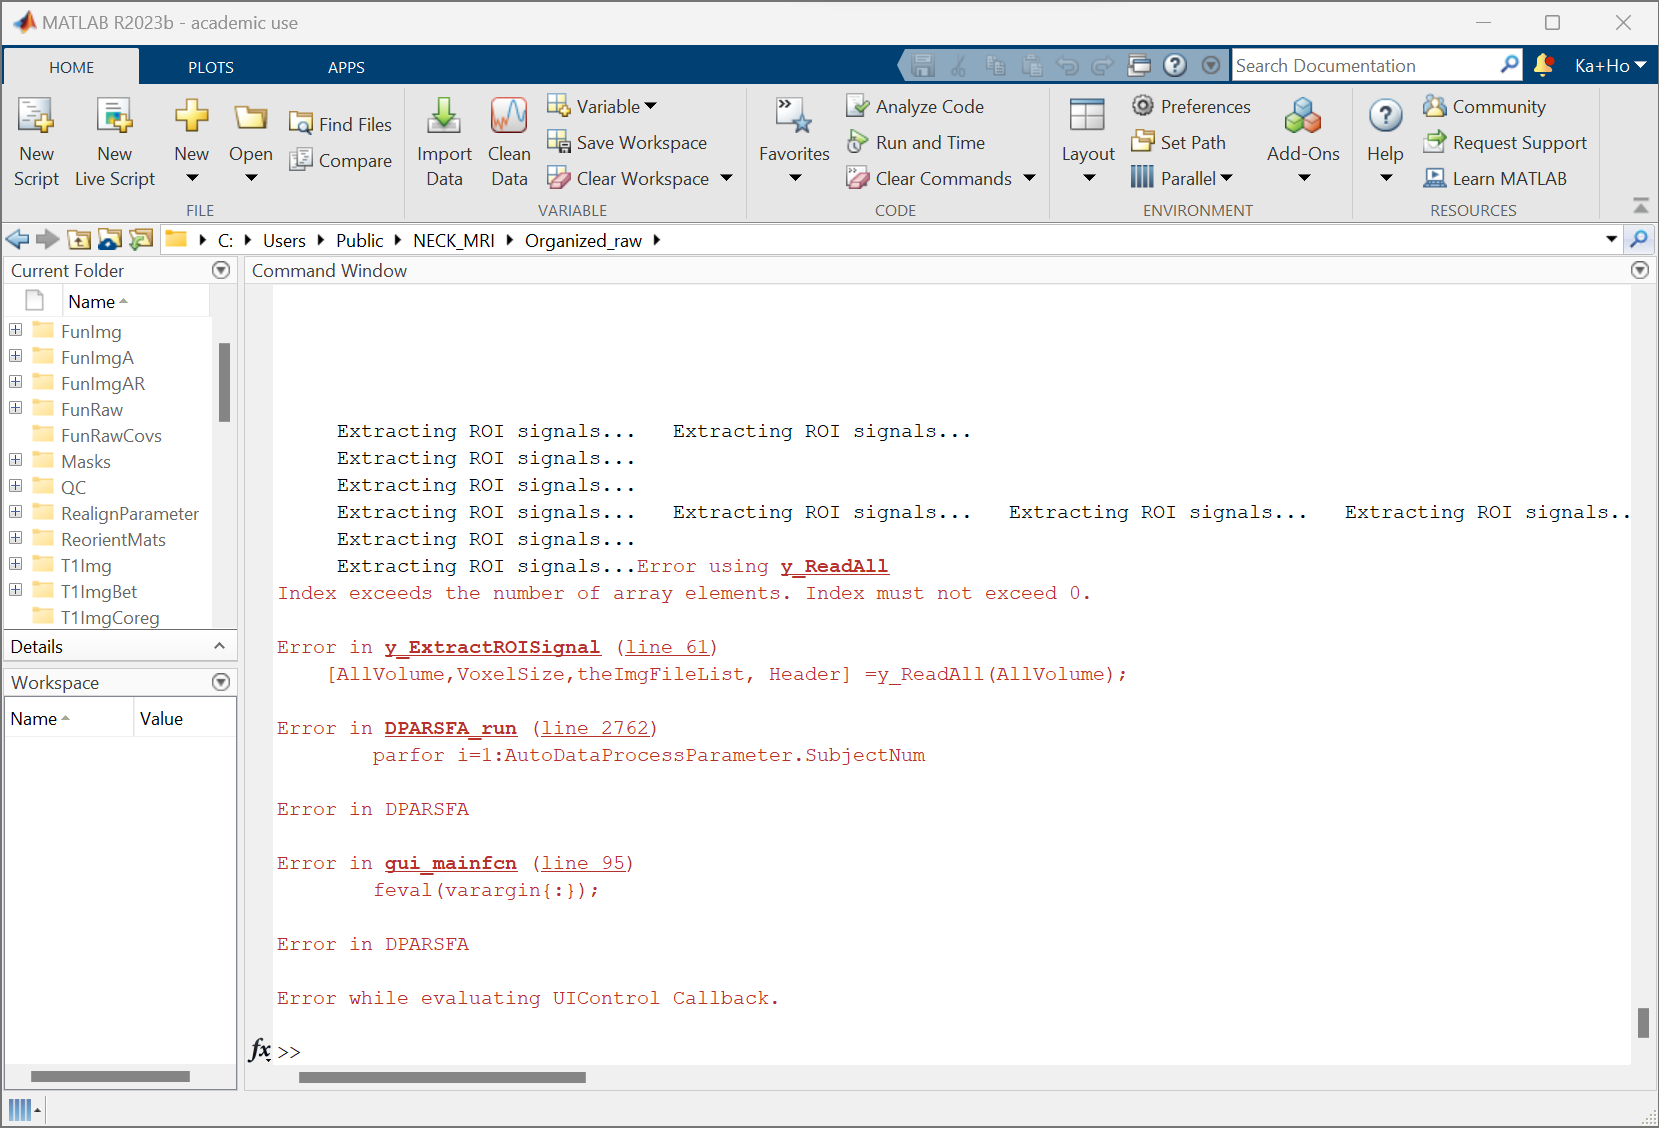Collapse the toolstrip ribbon
The width and height of the screenshot is (1659, 1128).
[x=1641, y=205]
